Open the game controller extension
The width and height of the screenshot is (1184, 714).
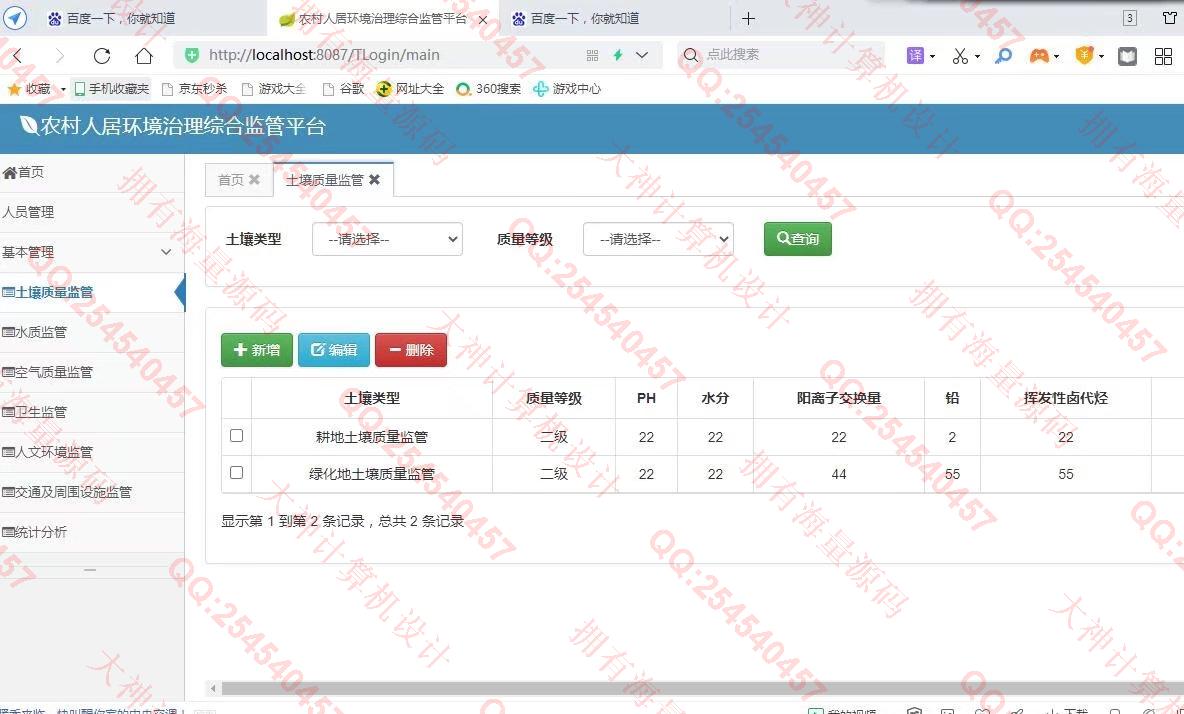[1040, 55]
